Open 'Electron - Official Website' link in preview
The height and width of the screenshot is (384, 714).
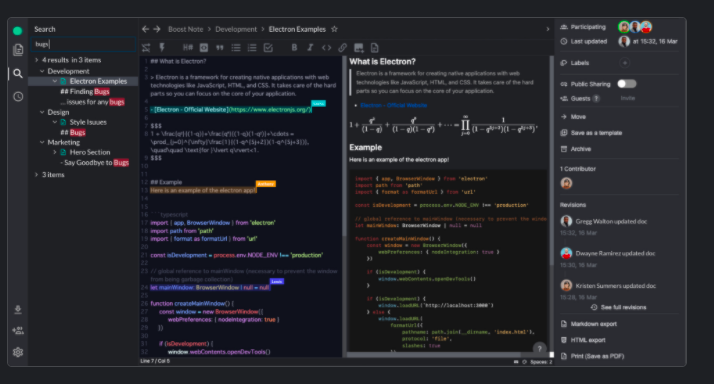[x=393, y=105]
